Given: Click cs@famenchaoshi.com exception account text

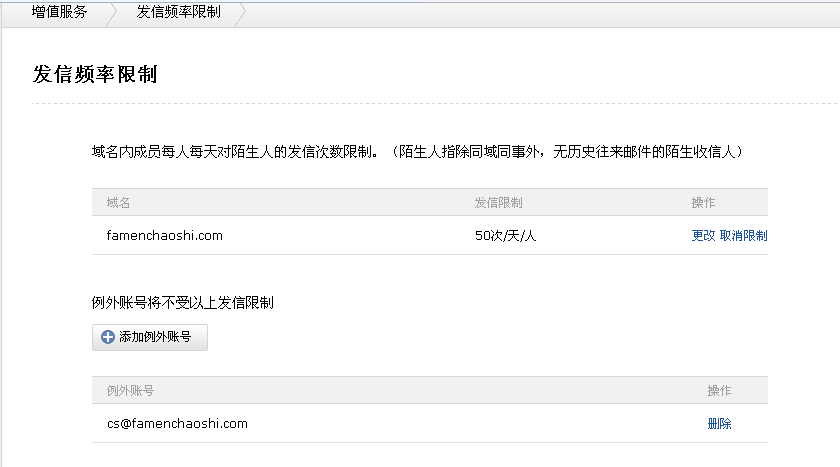Looking at the screenshot, I should (177, 424).
